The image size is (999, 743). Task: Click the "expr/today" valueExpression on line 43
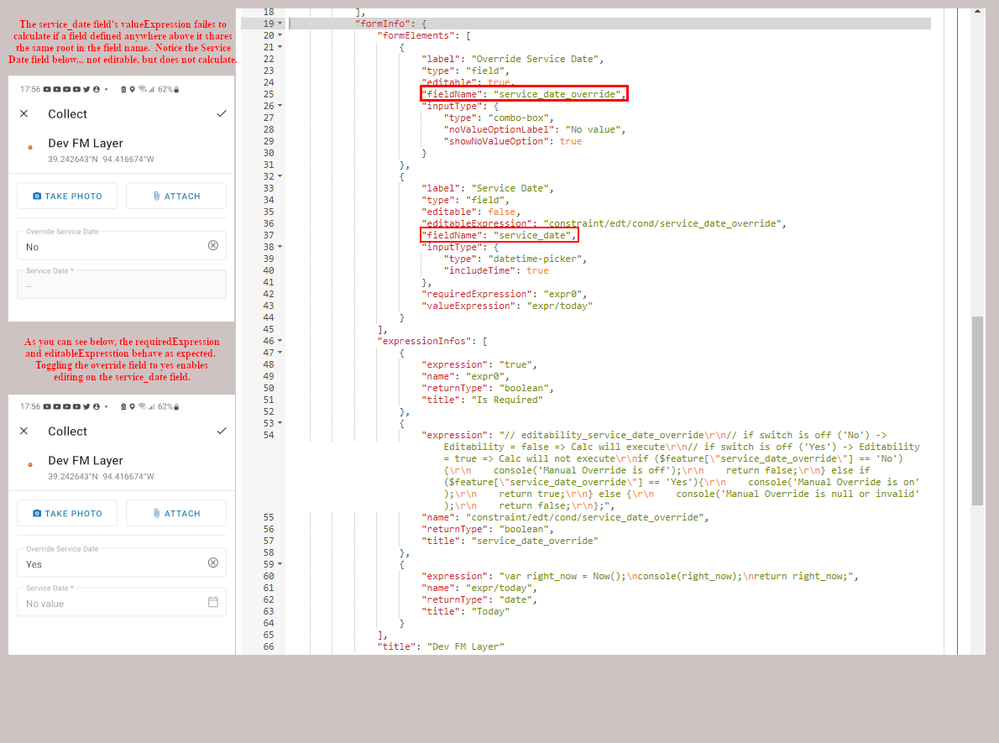(559, 306)
